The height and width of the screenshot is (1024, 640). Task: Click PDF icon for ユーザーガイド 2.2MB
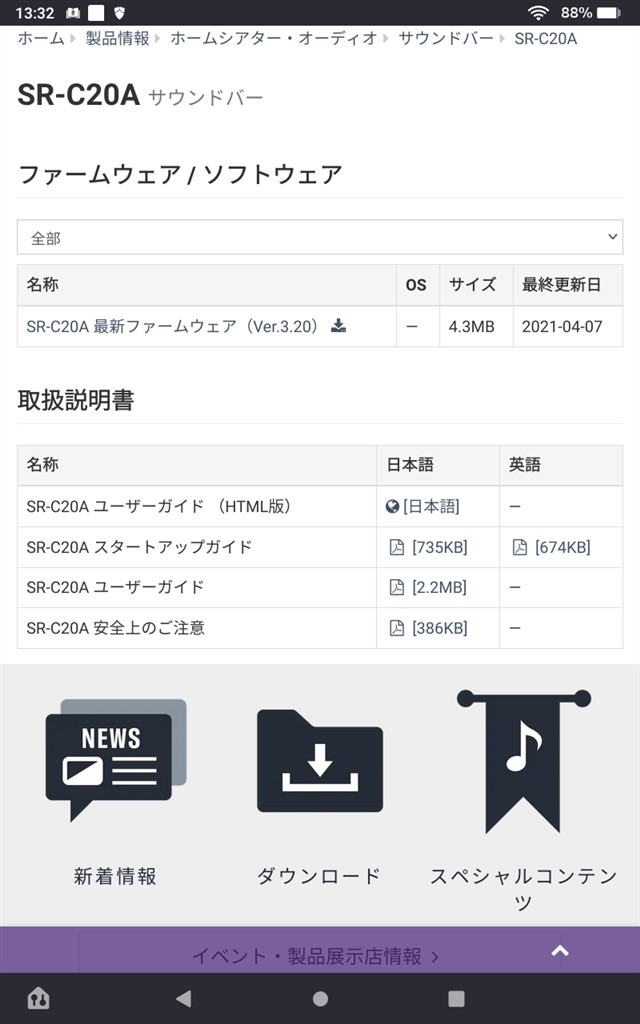click(396, 587)
